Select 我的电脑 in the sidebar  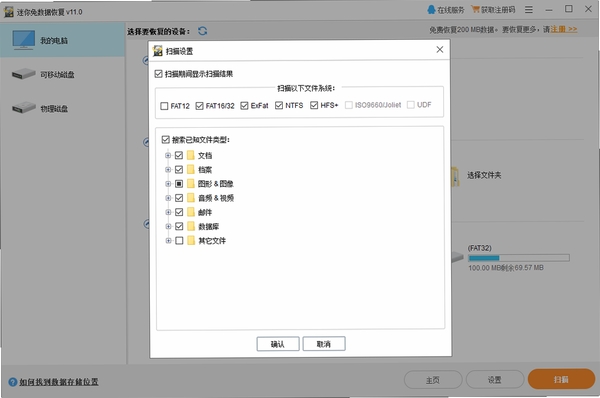(x=62, y=40)
